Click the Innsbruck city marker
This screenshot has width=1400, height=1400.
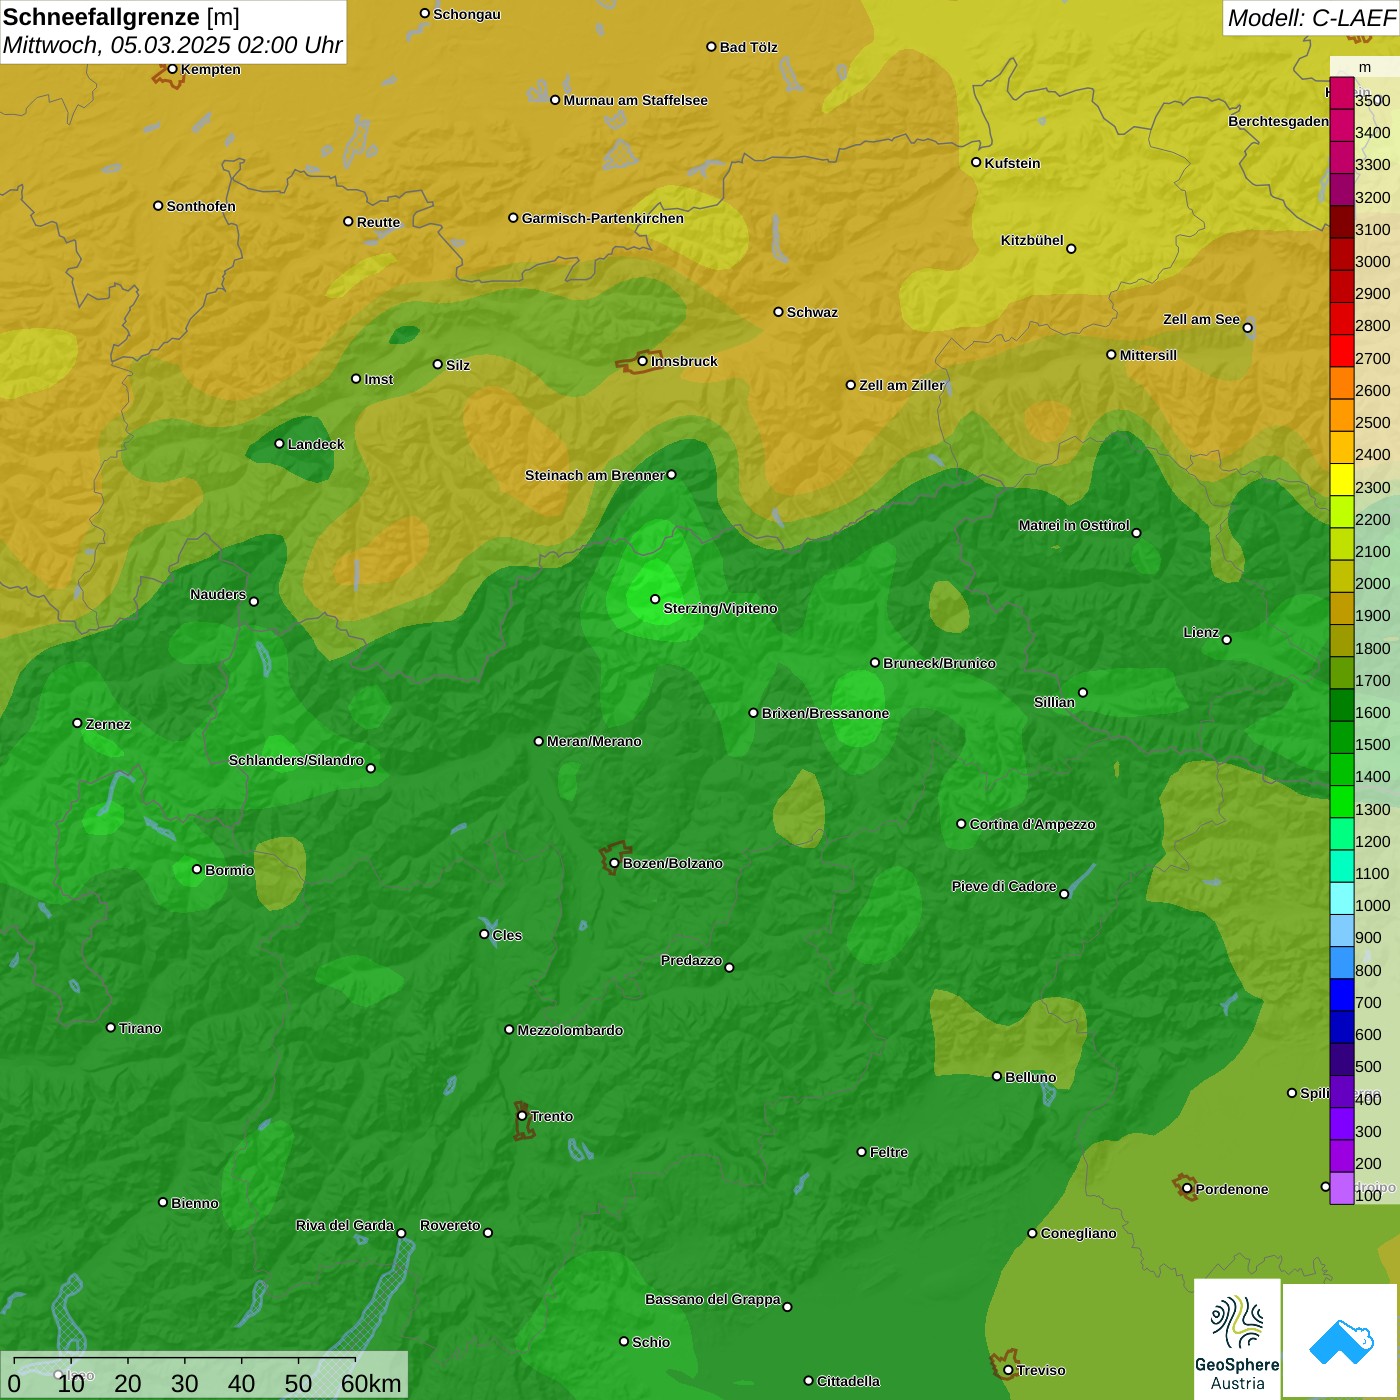tap(643, 361)
